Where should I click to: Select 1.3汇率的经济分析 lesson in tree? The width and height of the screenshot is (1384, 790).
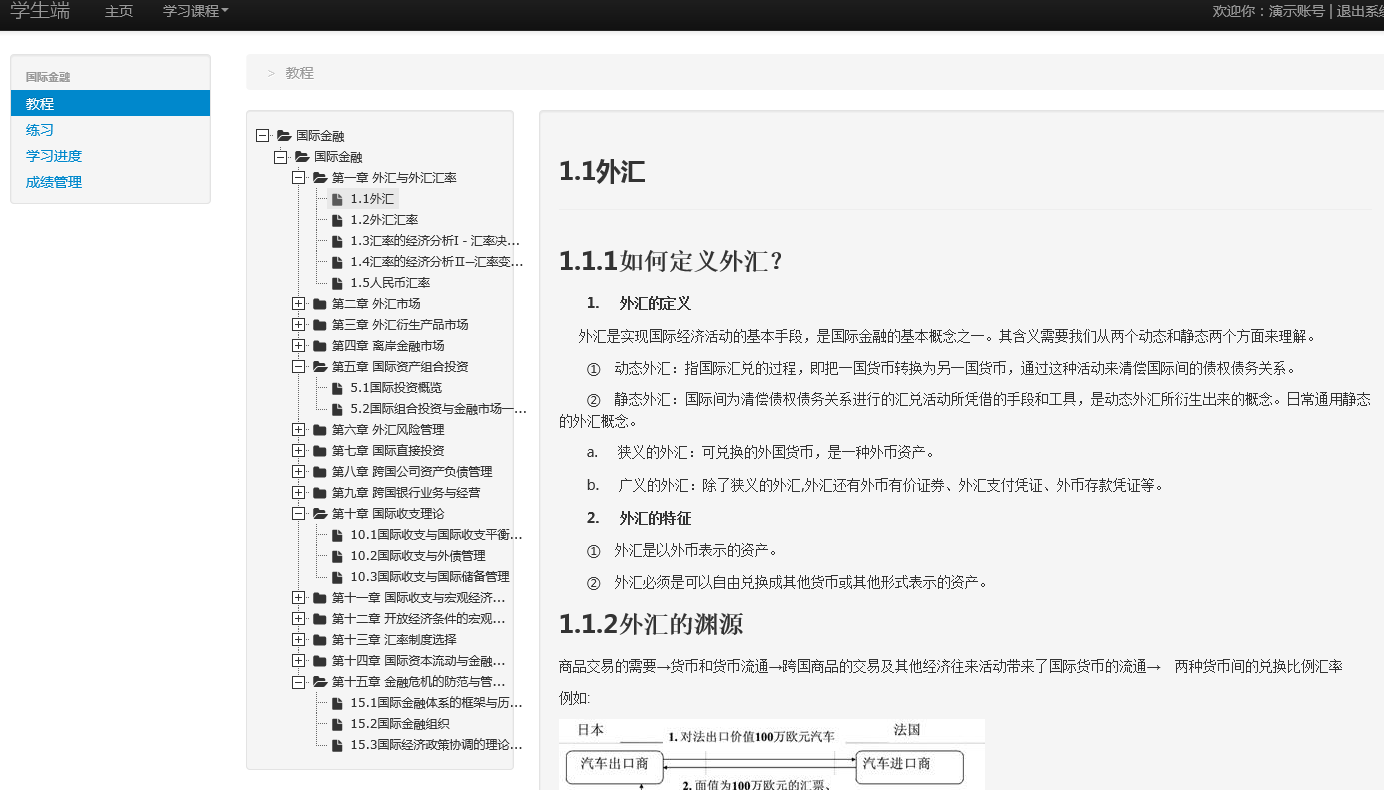point(434,241)
